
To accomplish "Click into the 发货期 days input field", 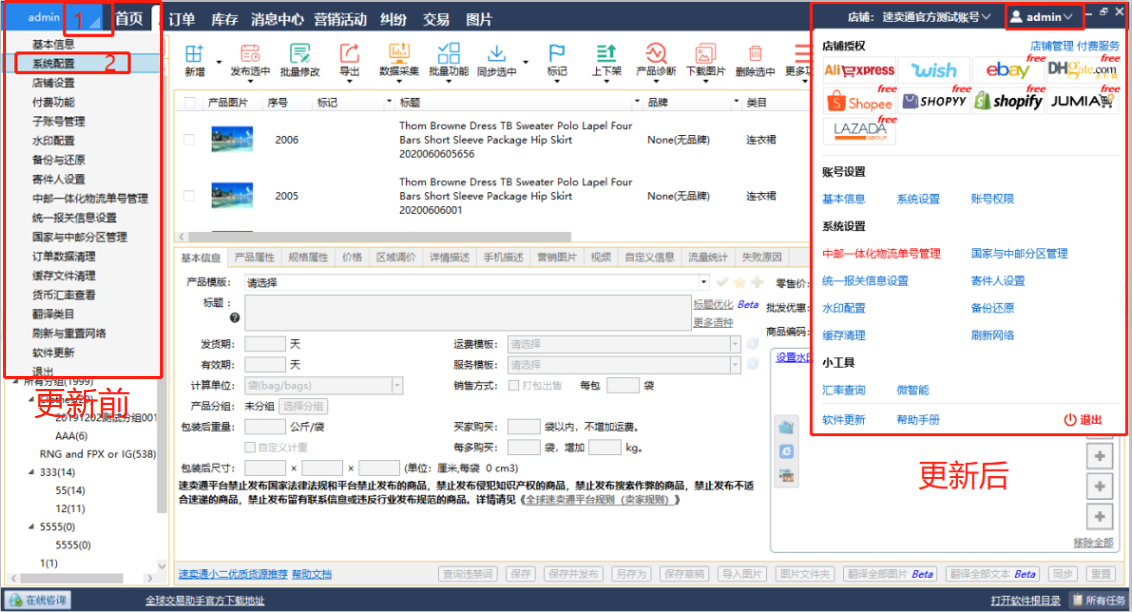I will click(265, 344).
